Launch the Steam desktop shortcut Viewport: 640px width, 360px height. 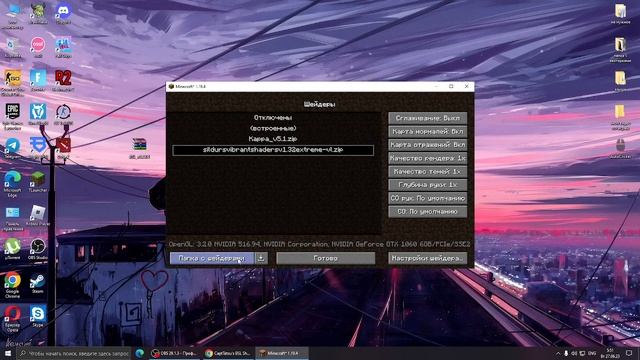click(x=38, y=282)
